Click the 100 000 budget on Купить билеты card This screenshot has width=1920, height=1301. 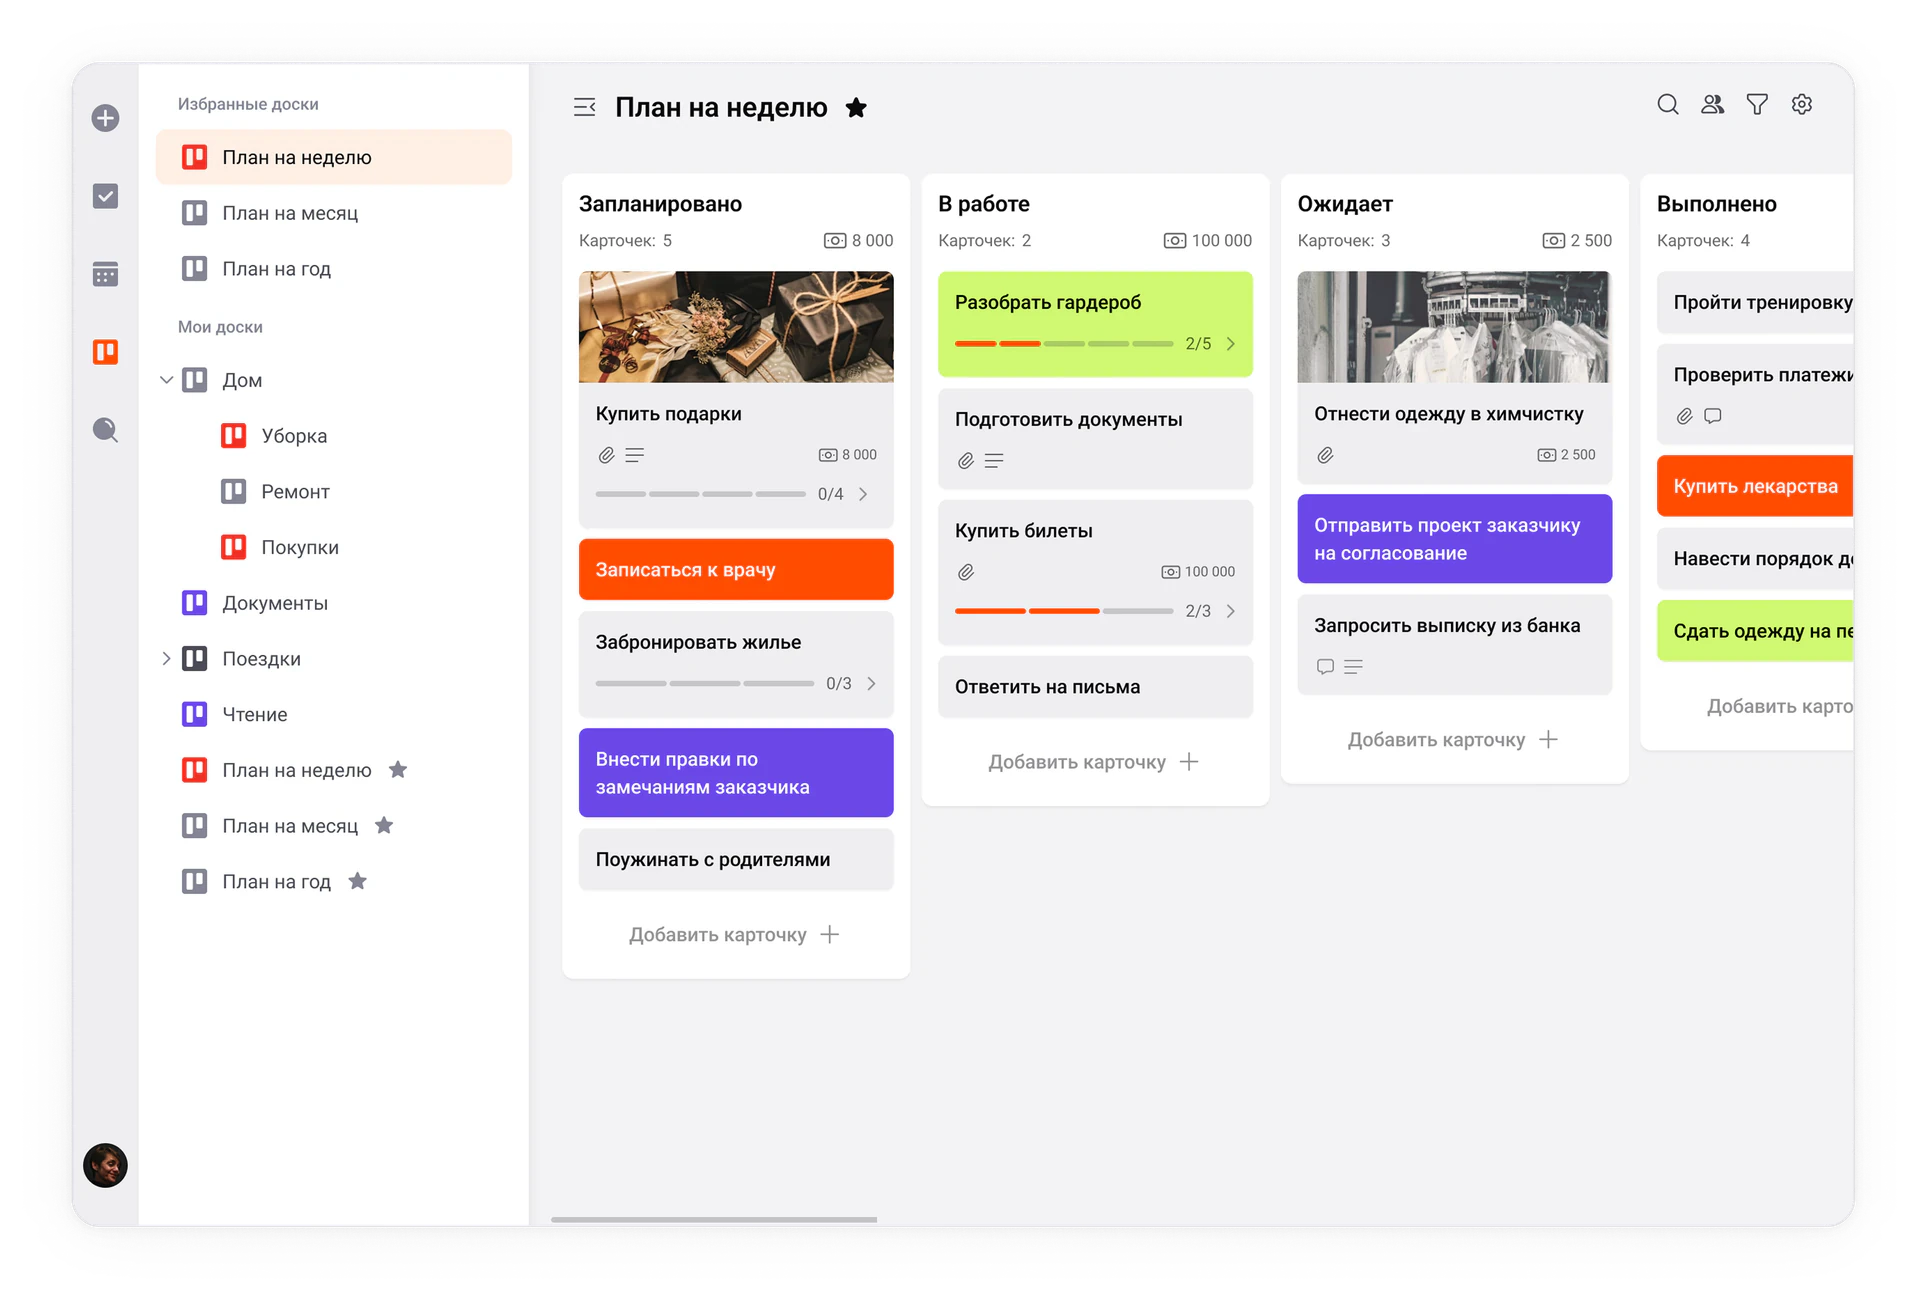pyautogui.click(x=1198, y=572)
